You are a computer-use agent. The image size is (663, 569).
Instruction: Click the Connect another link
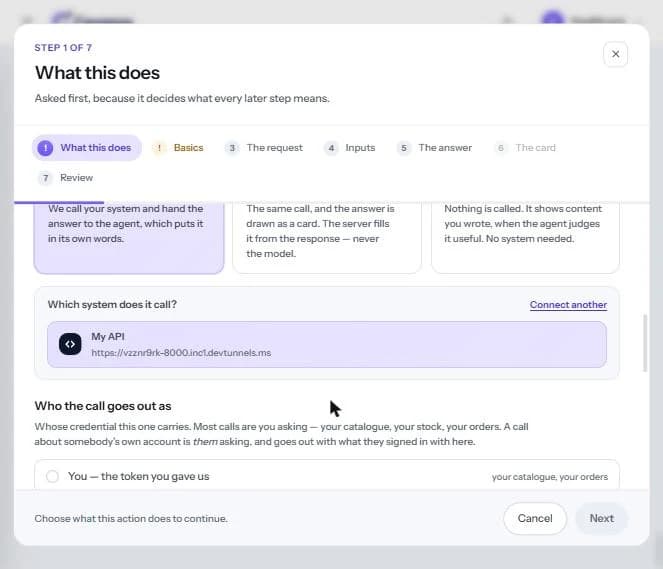click(x=568, y=305)
